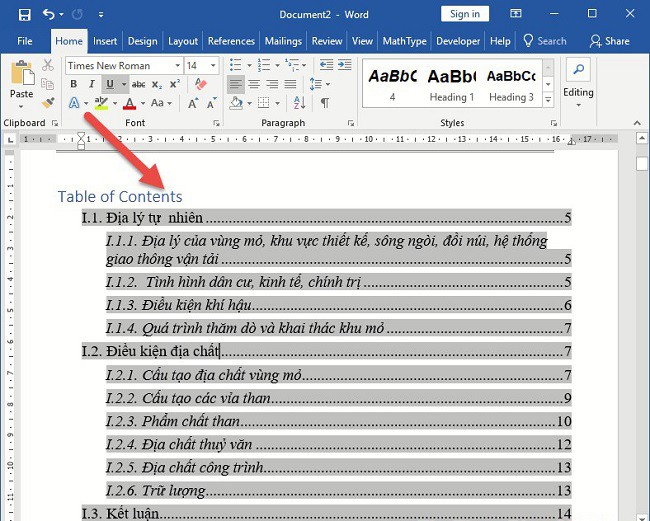Launch the Paragraph settings dialog
The image size is (650, 521).
tap(351, 123)
